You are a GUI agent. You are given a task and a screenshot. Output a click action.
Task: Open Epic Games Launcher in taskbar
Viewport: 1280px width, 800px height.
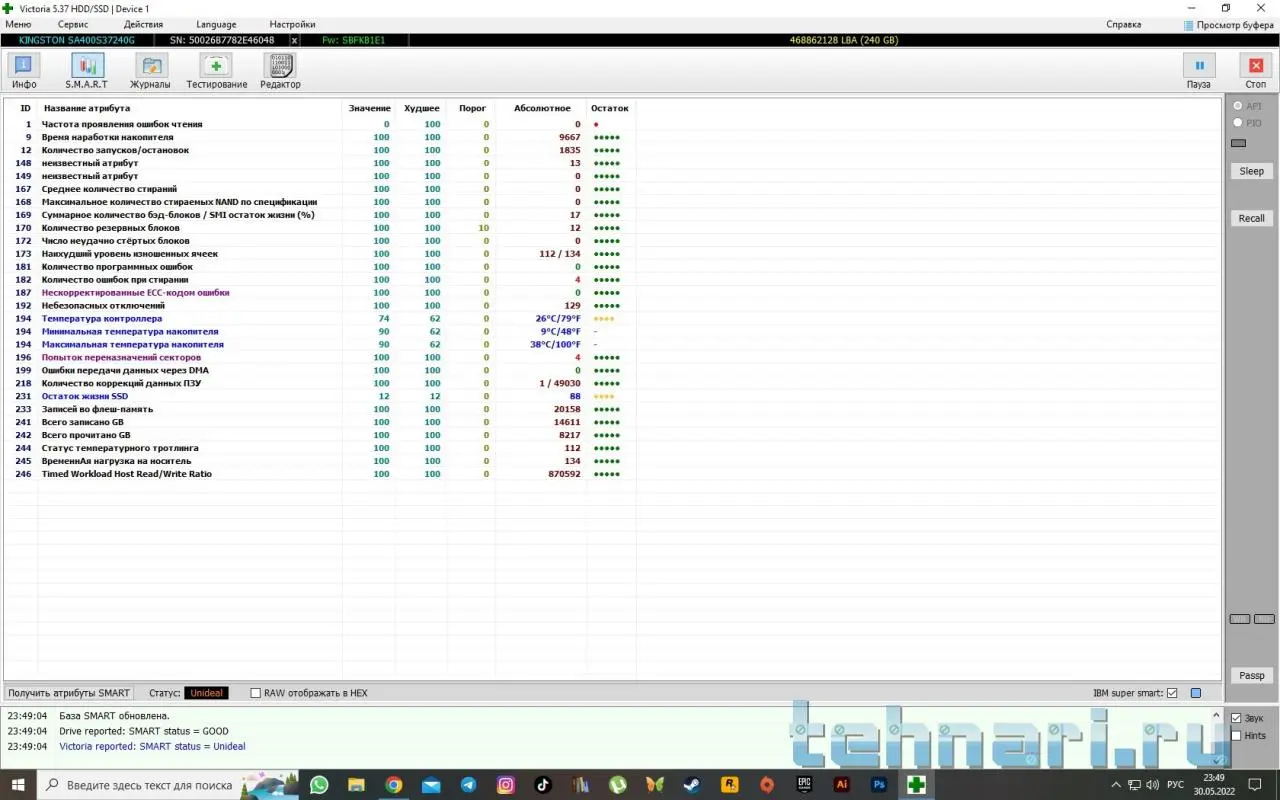pos(804,785)
